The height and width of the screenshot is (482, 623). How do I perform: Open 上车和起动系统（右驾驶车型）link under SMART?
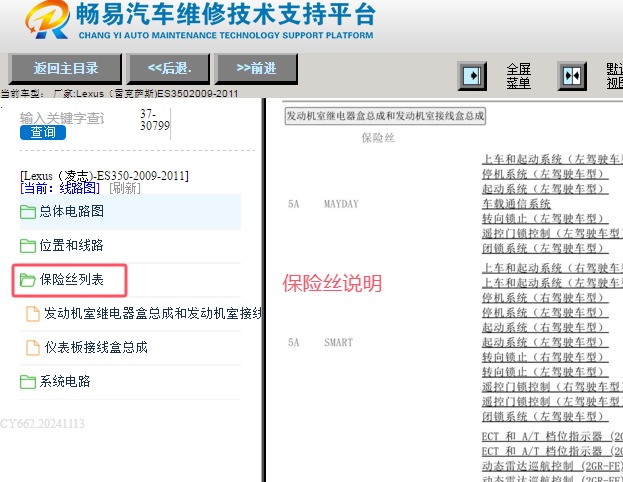(x=552, y=268)
